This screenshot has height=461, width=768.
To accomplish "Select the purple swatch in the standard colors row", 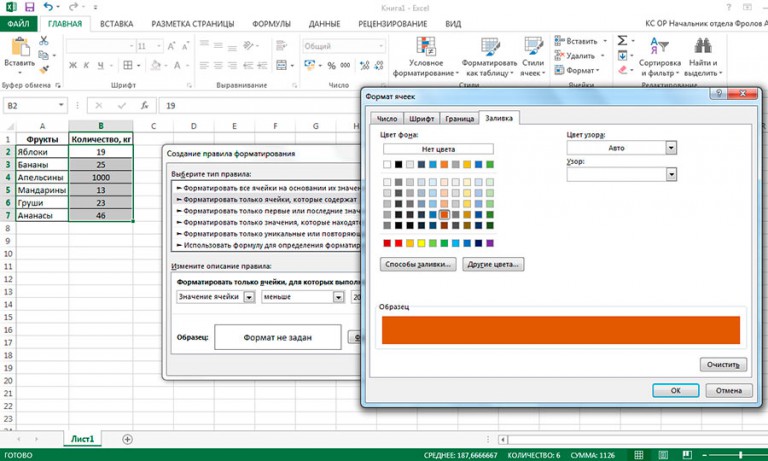I will pos(490,243).
